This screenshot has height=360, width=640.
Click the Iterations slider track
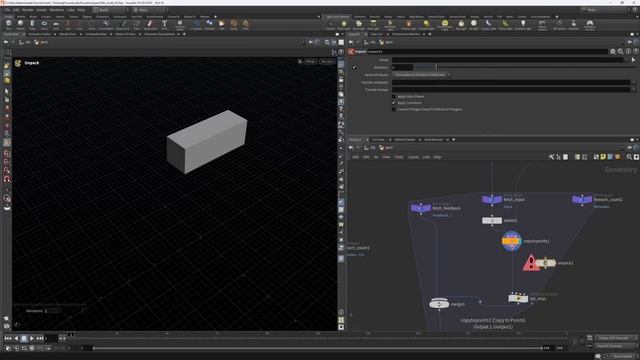click(x=522, y=67)
